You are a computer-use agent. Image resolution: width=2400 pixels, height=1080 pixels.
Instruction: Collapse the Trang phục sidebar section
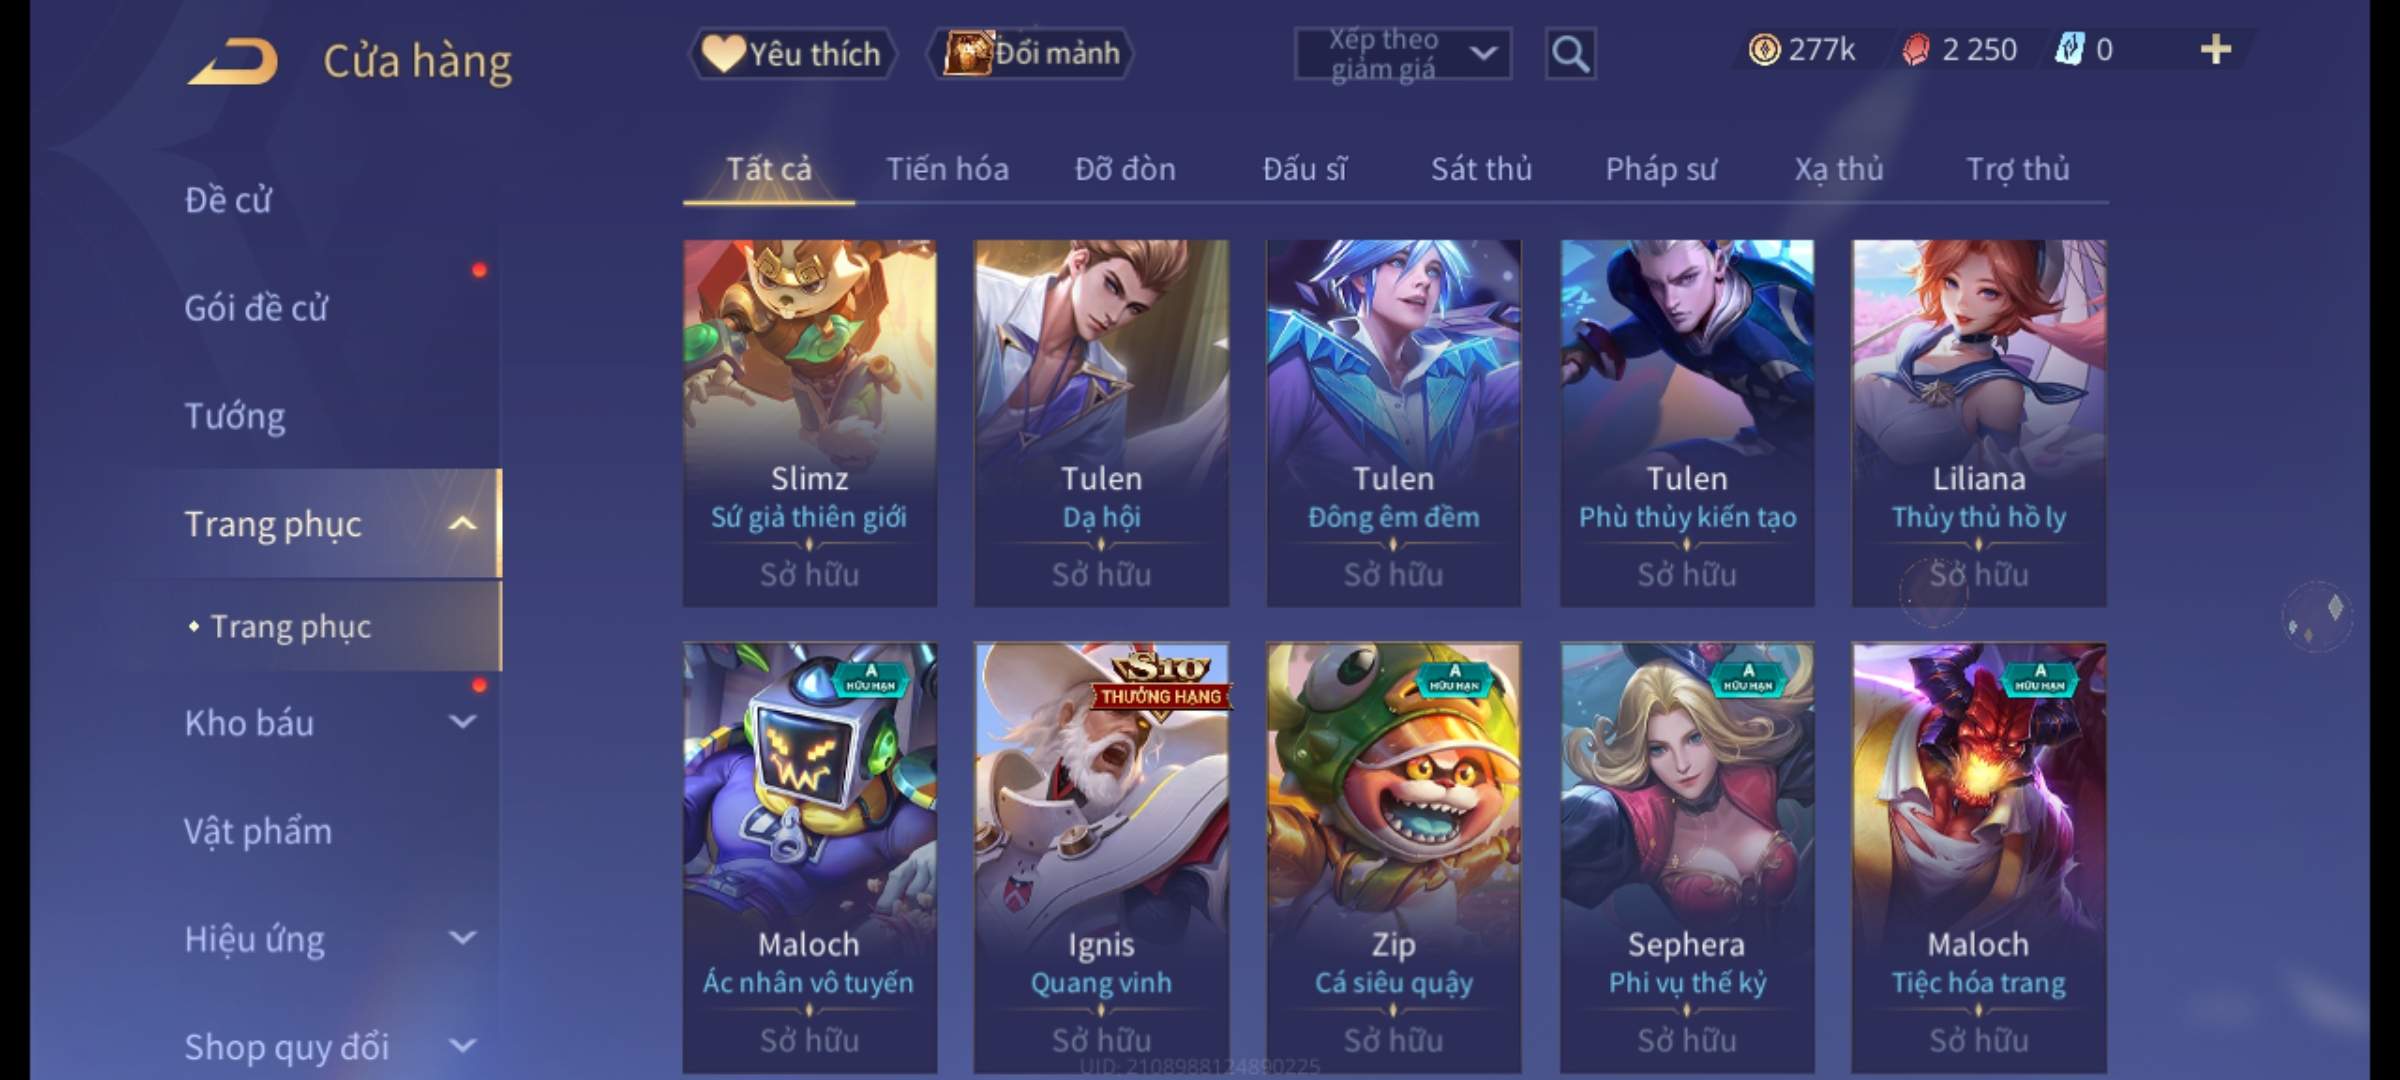pyautogui.click(x=462, y=524)
